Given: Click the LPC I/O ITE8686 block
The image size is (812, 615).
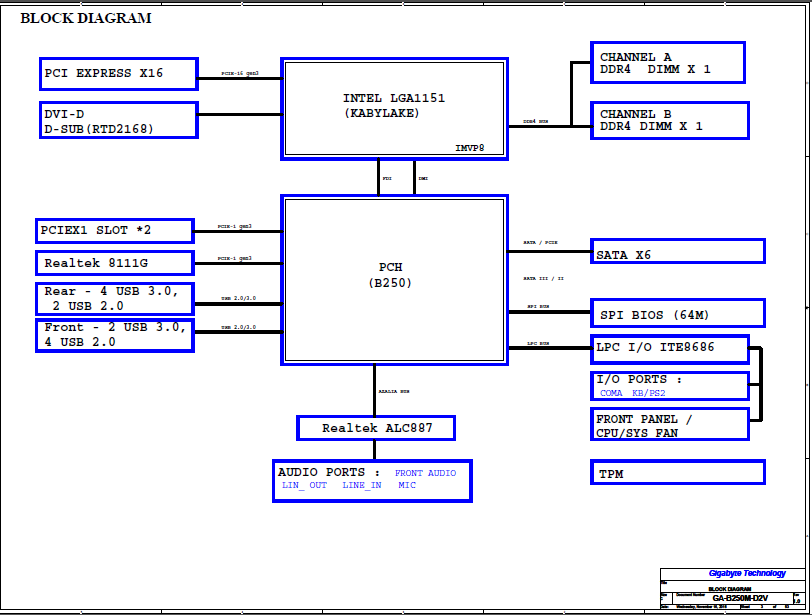Looking at the screenshot, I should [x=669, y=350].
